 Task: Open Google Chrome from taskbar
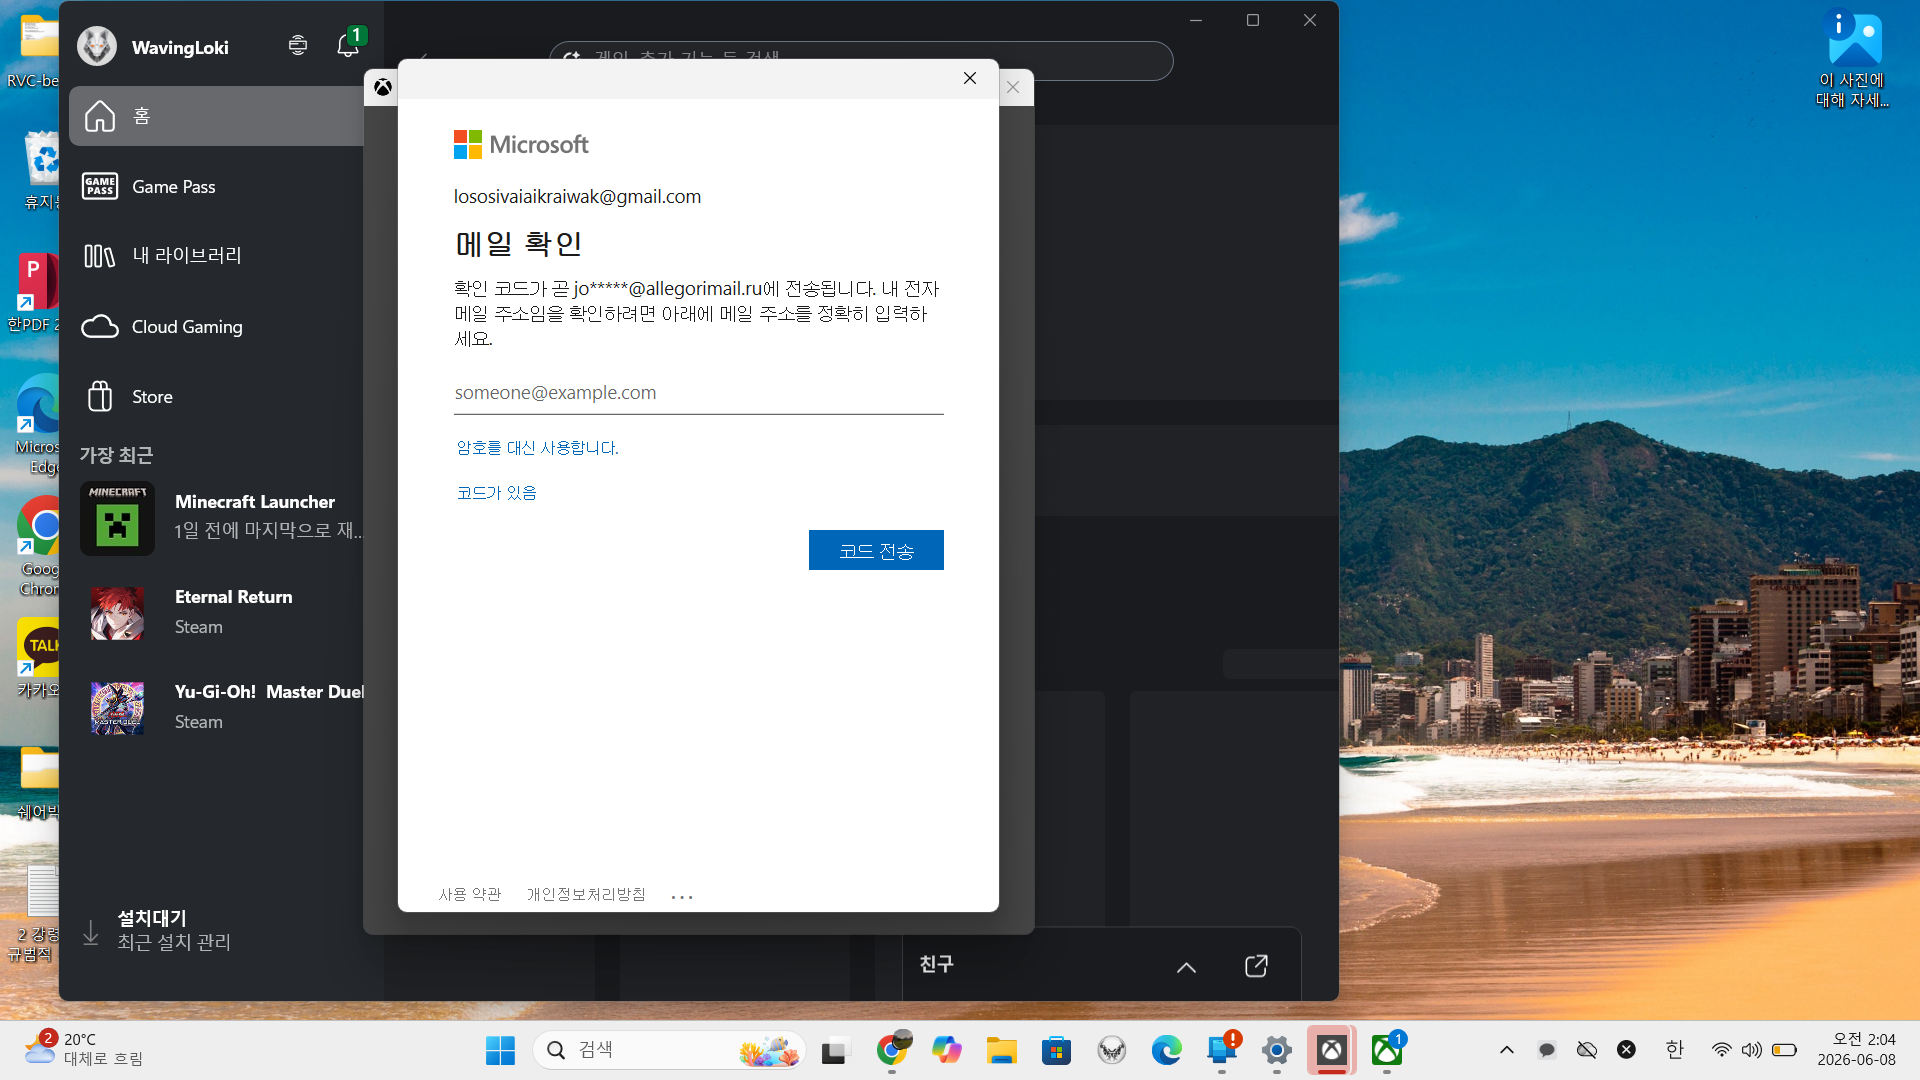[x=892, y=1050]
